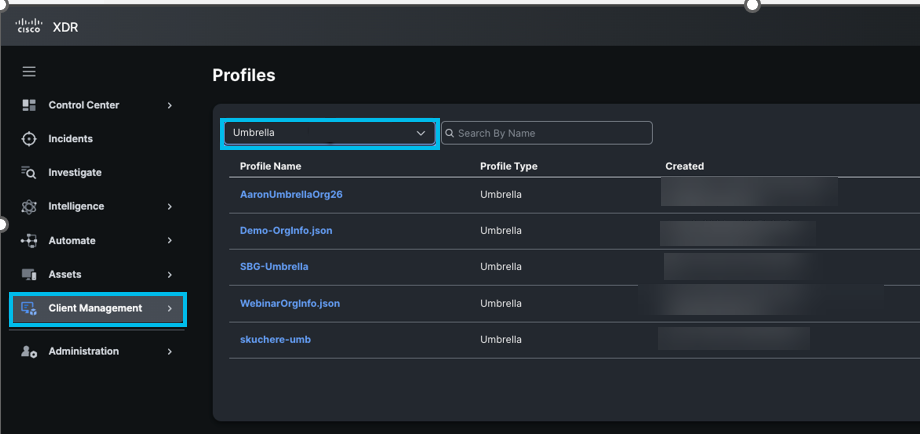This screenshot has height=434, width=920.
Task: Click the Automate workflow icon
Action: tap(29, 240)
